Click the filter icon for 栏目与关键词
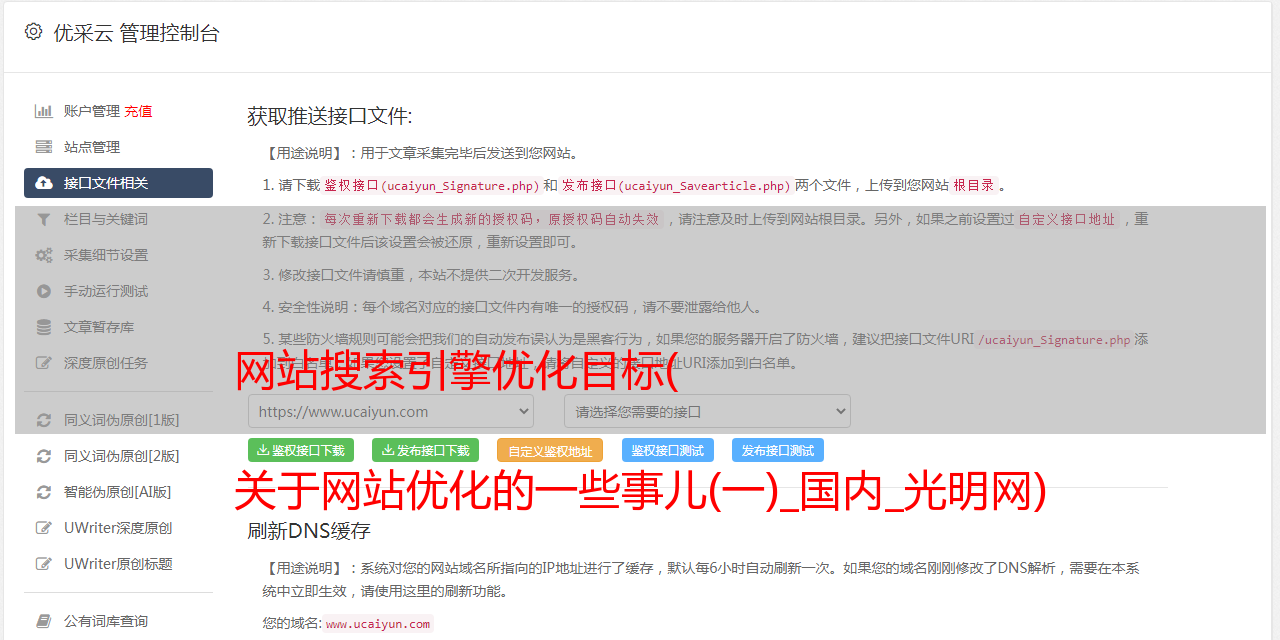The height and width of the screenshot is (640, 1280). coord(44,219)
